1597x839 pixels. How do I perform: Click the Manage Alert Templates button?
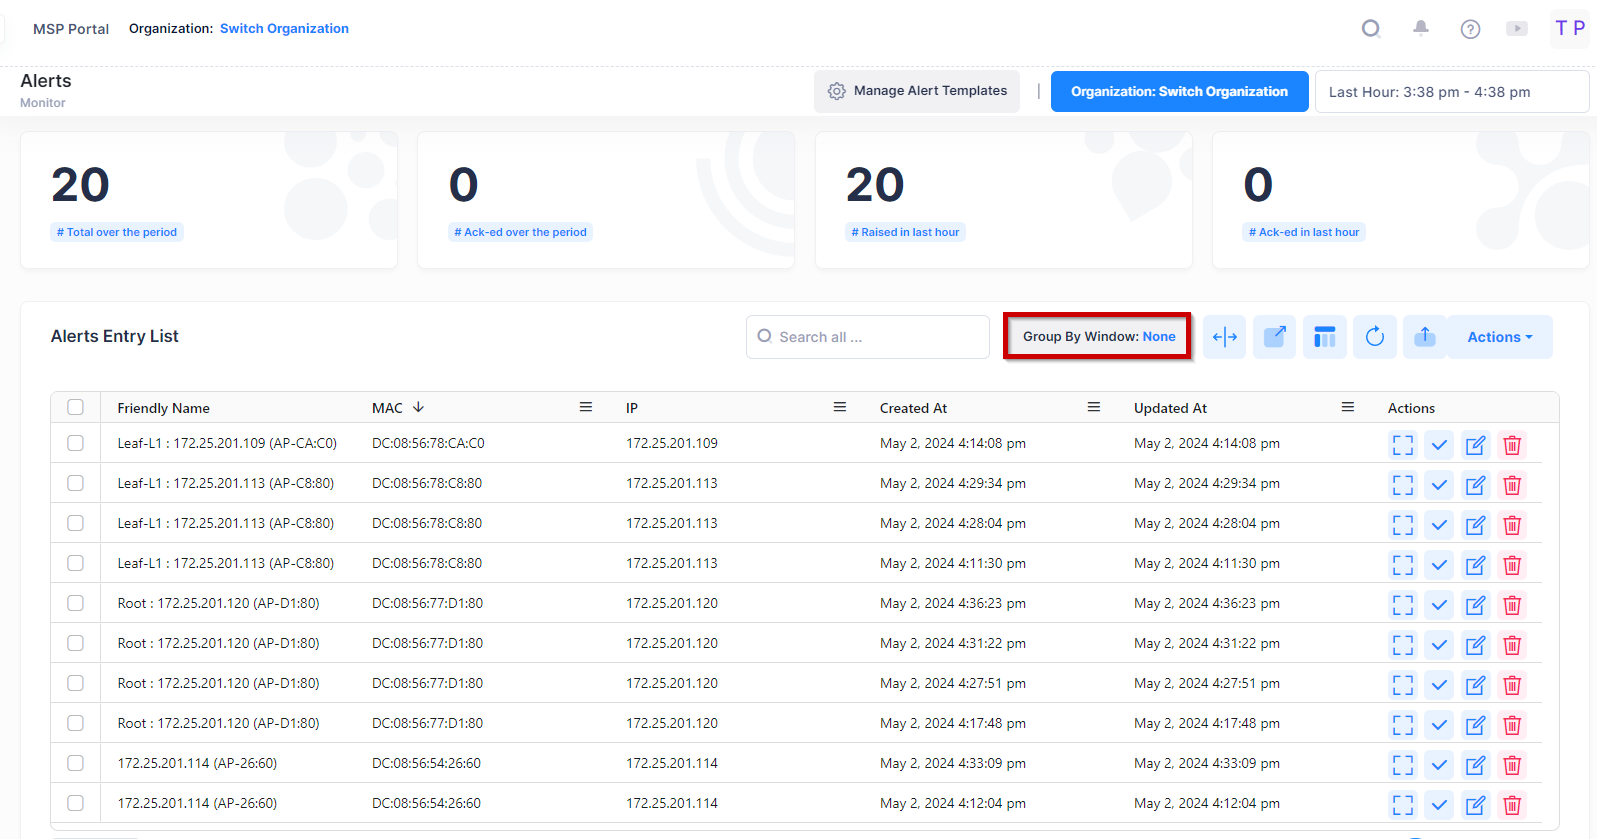917,91
